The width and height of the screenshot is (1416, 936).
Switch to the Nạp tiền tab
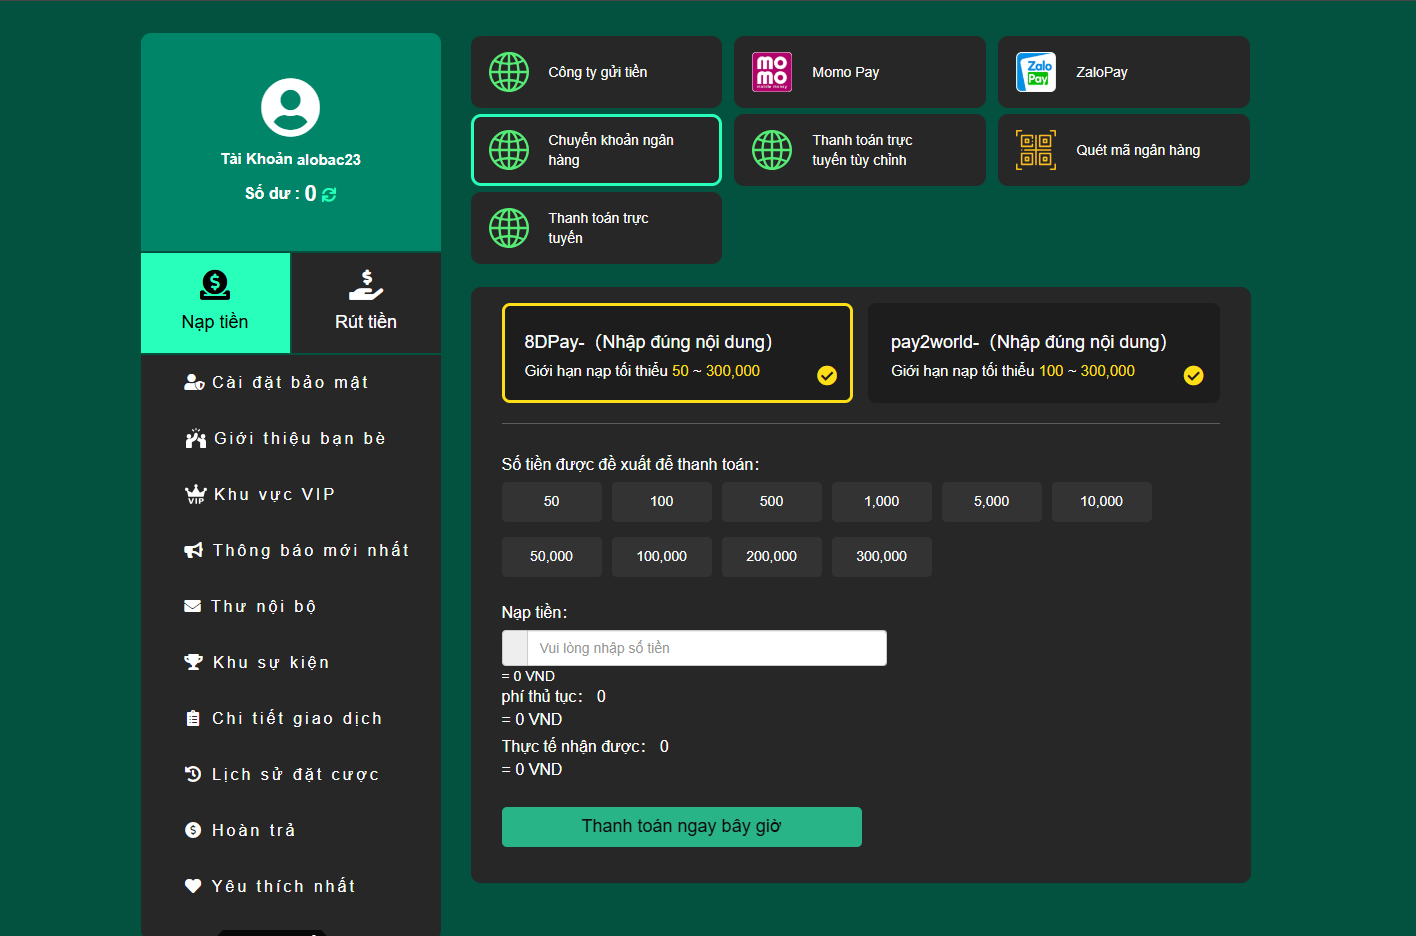coord(215,303)
